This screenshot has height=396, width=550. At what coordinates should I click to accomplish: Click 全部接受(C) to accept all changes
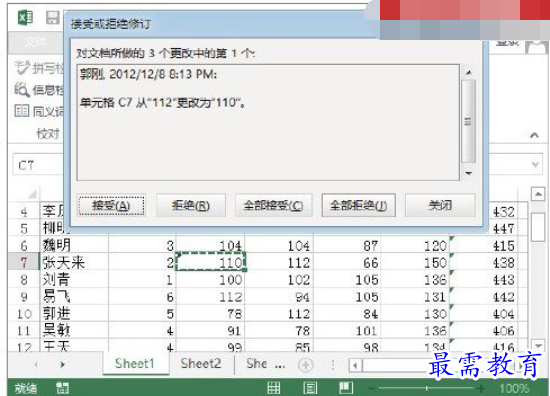pos(273,205)
